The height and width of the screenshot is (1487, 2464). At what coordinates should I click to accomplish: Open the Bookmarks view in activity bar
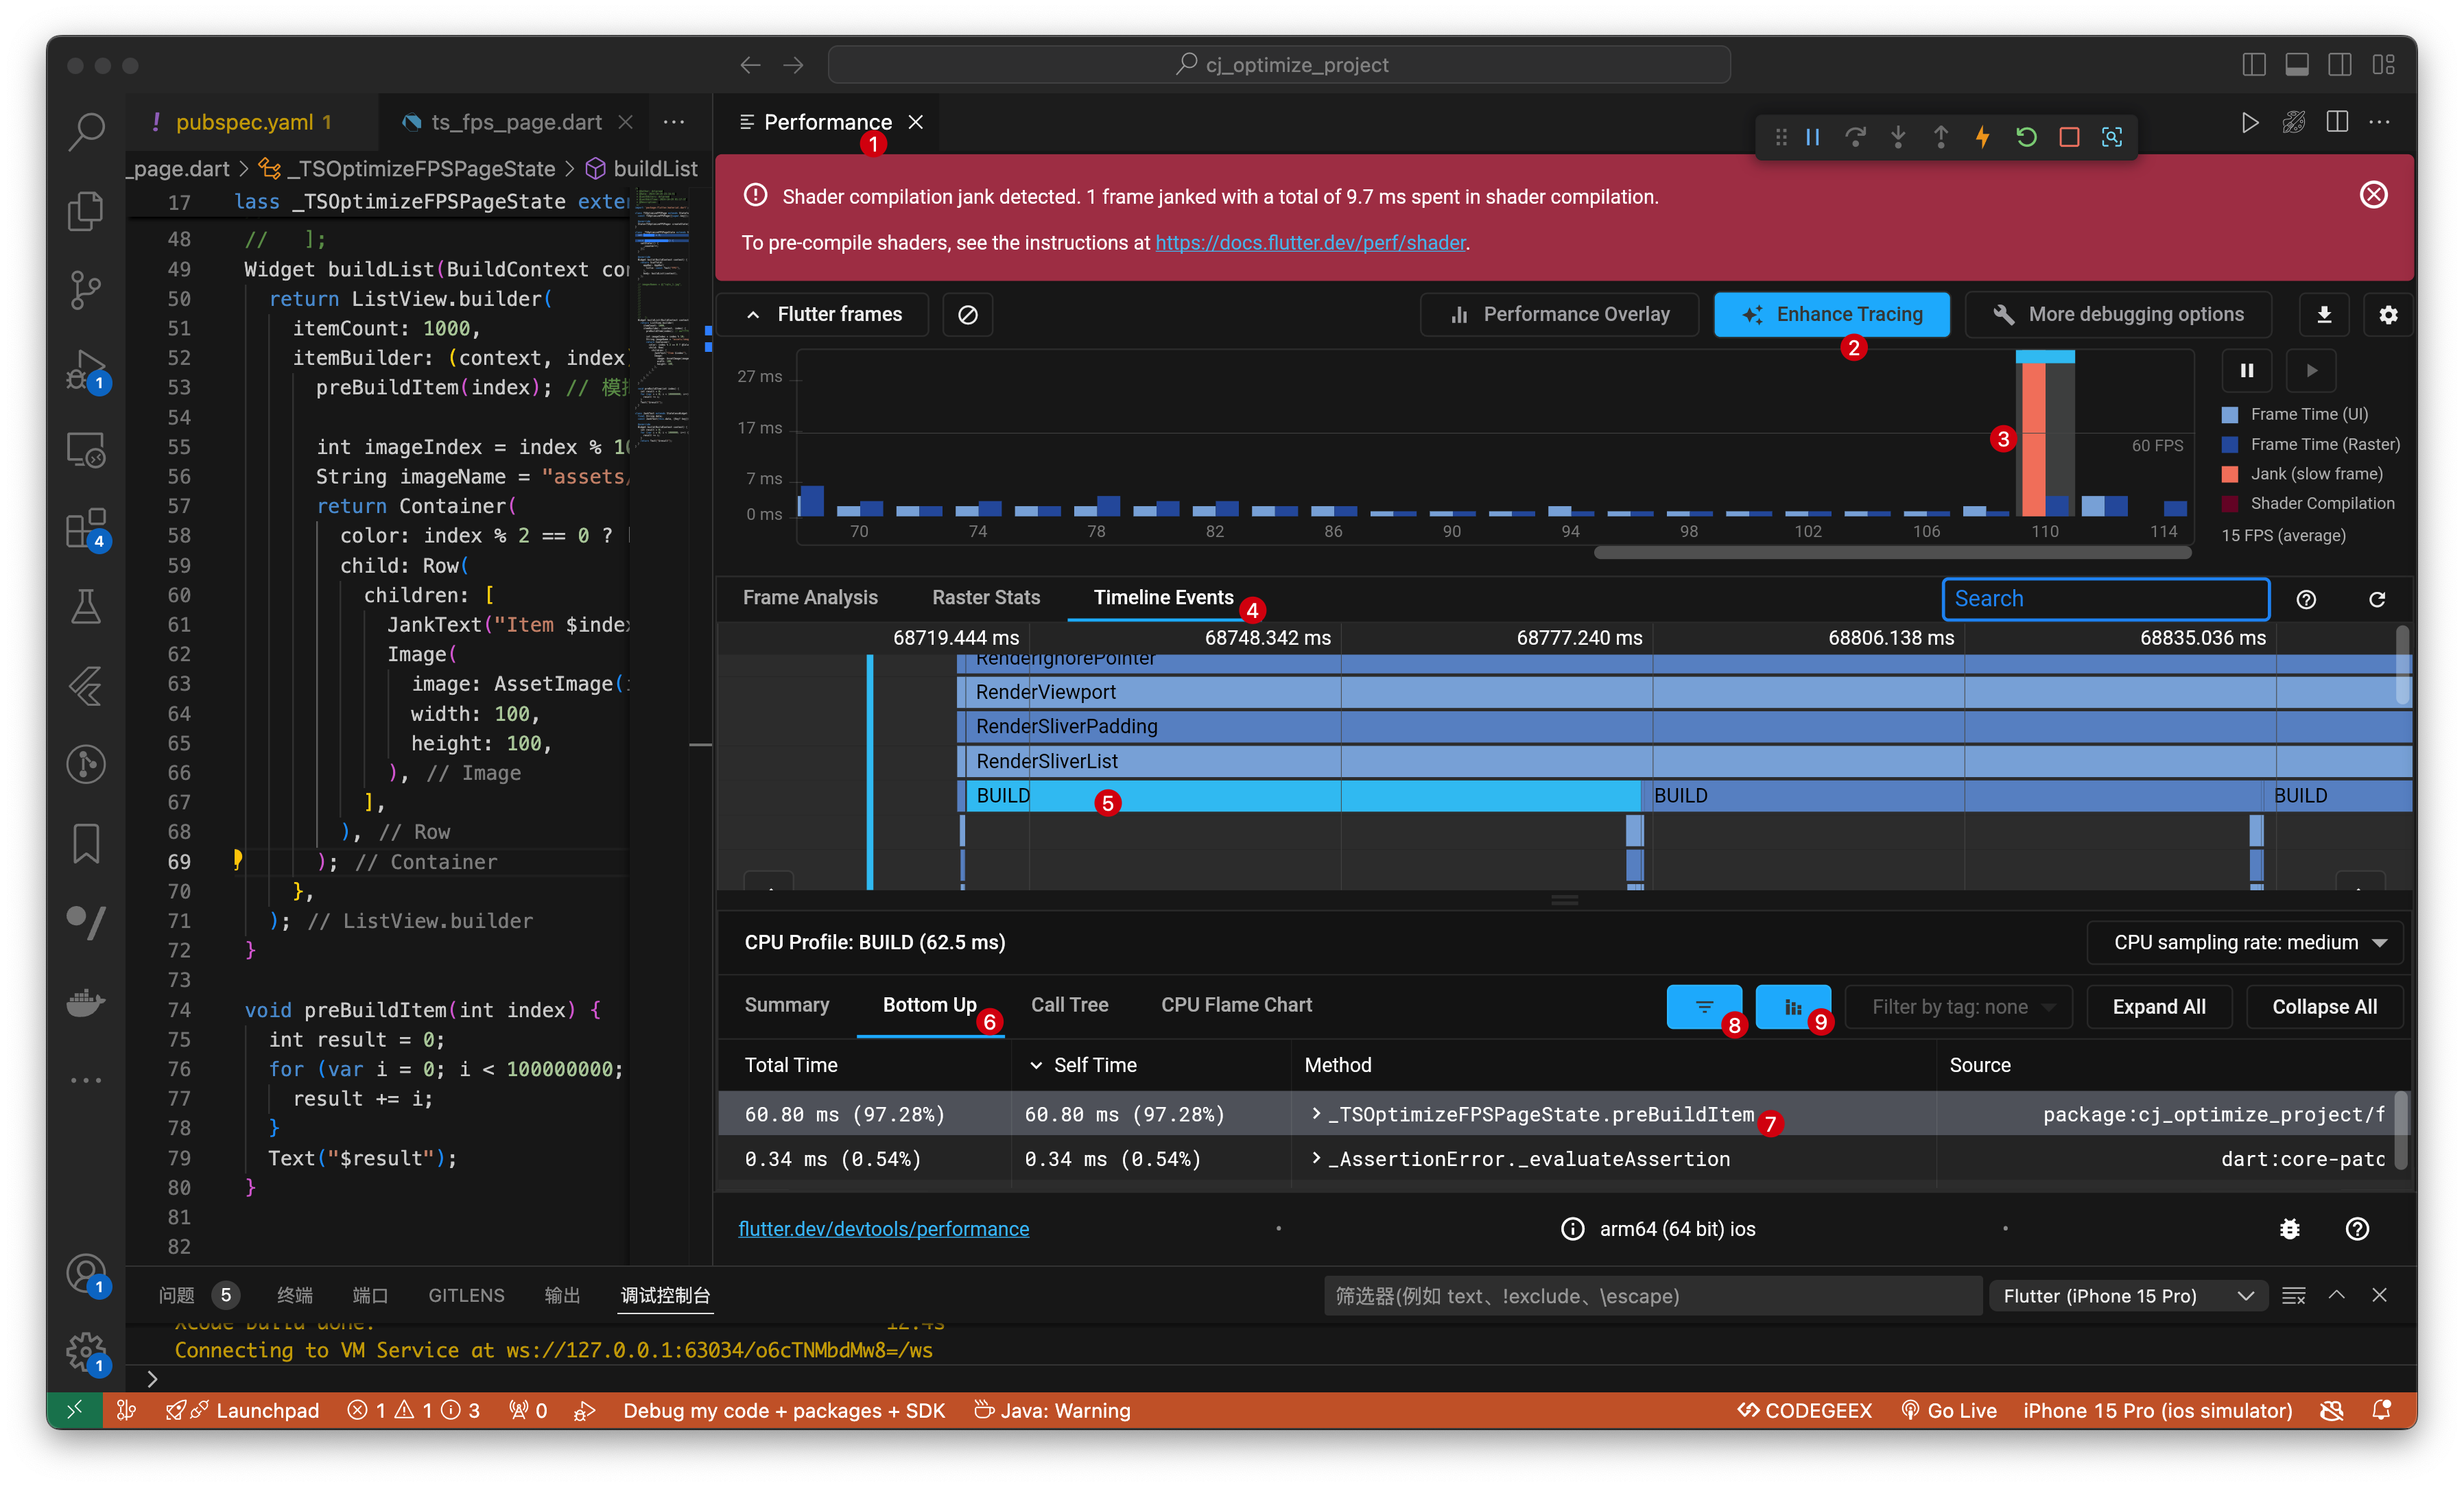87,844
